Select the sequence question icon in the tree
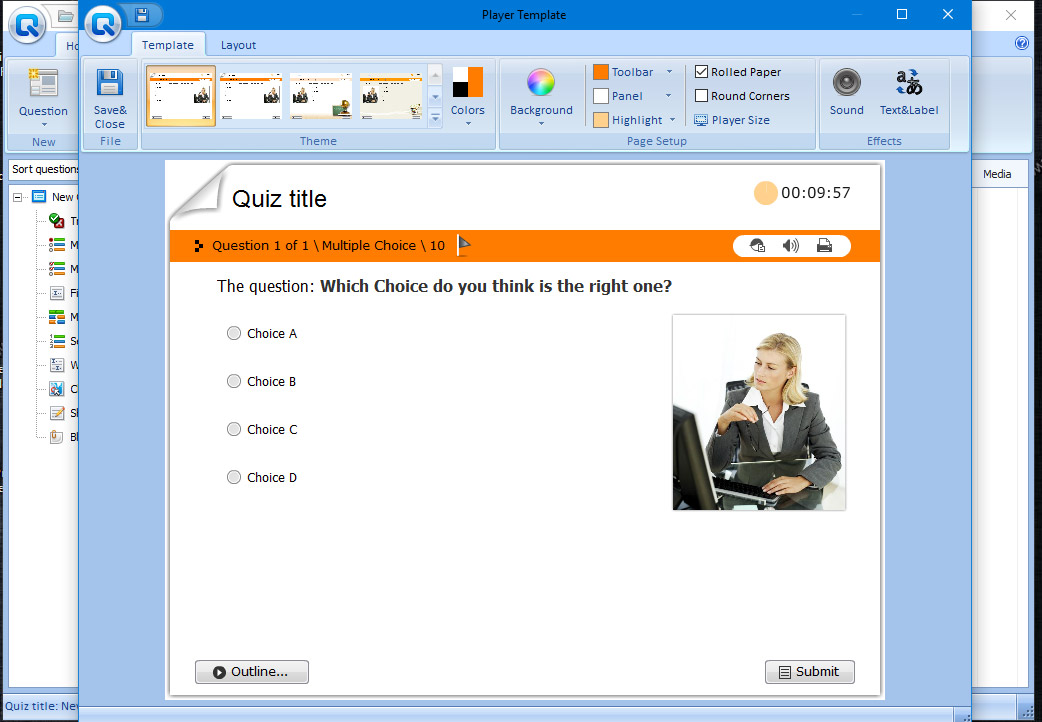The image size is (1042, 722). [x=57, y=341]
